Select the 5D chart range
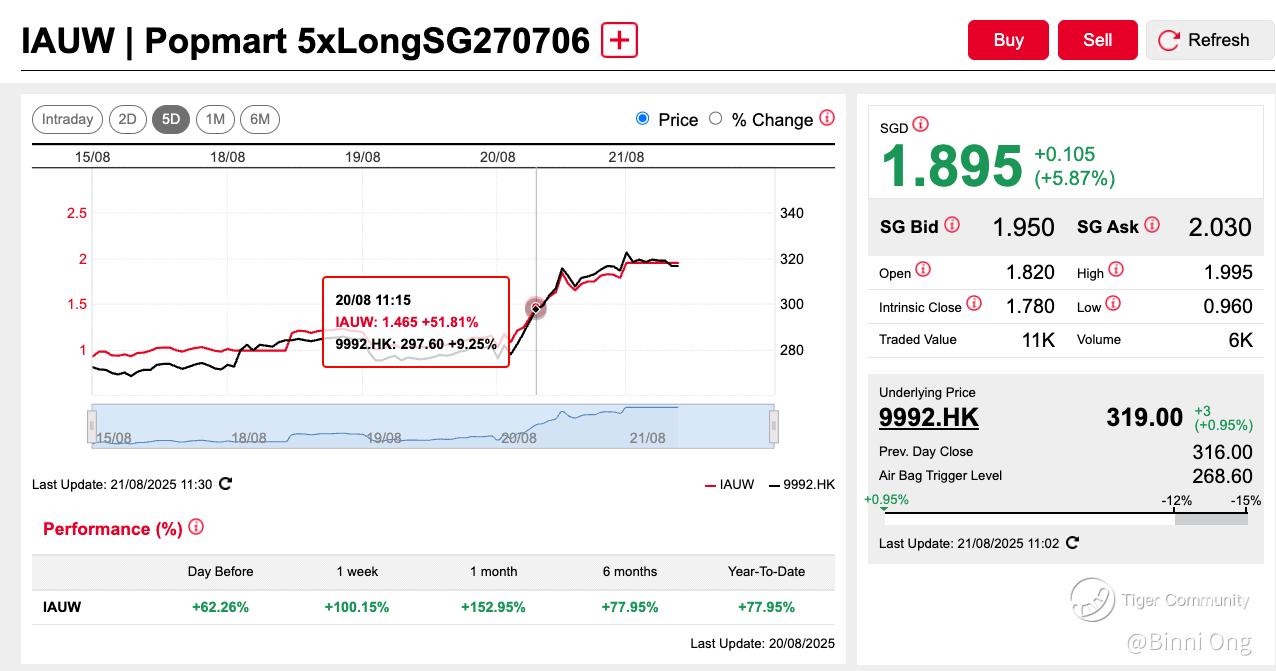Image resolution: width=1276 pixels, height=671 pixels. [171, 119]
